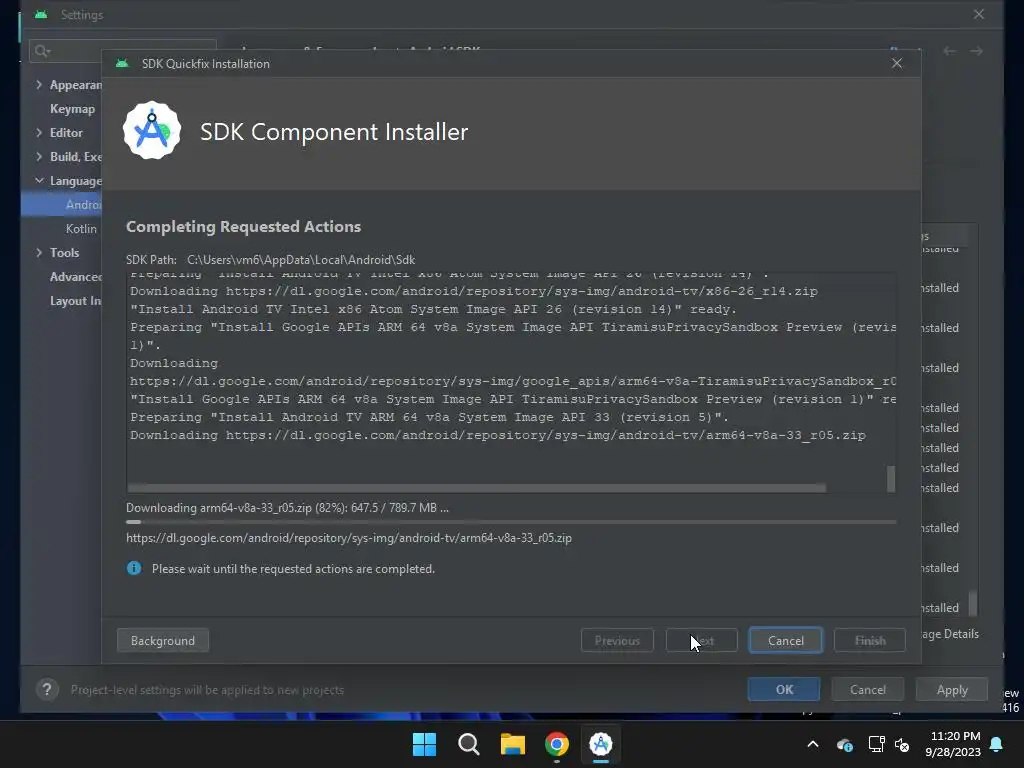Click Android Studio taskbar icon
The height and width of the screenshot is (768, 1024).
click(x=601, y=744)
